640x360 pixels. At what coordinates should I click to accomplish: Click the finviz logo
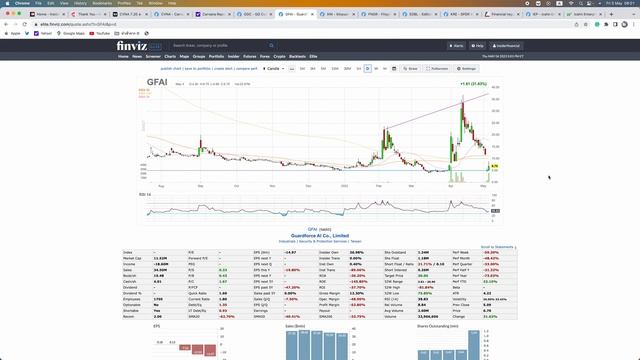(x=131, y=46)
